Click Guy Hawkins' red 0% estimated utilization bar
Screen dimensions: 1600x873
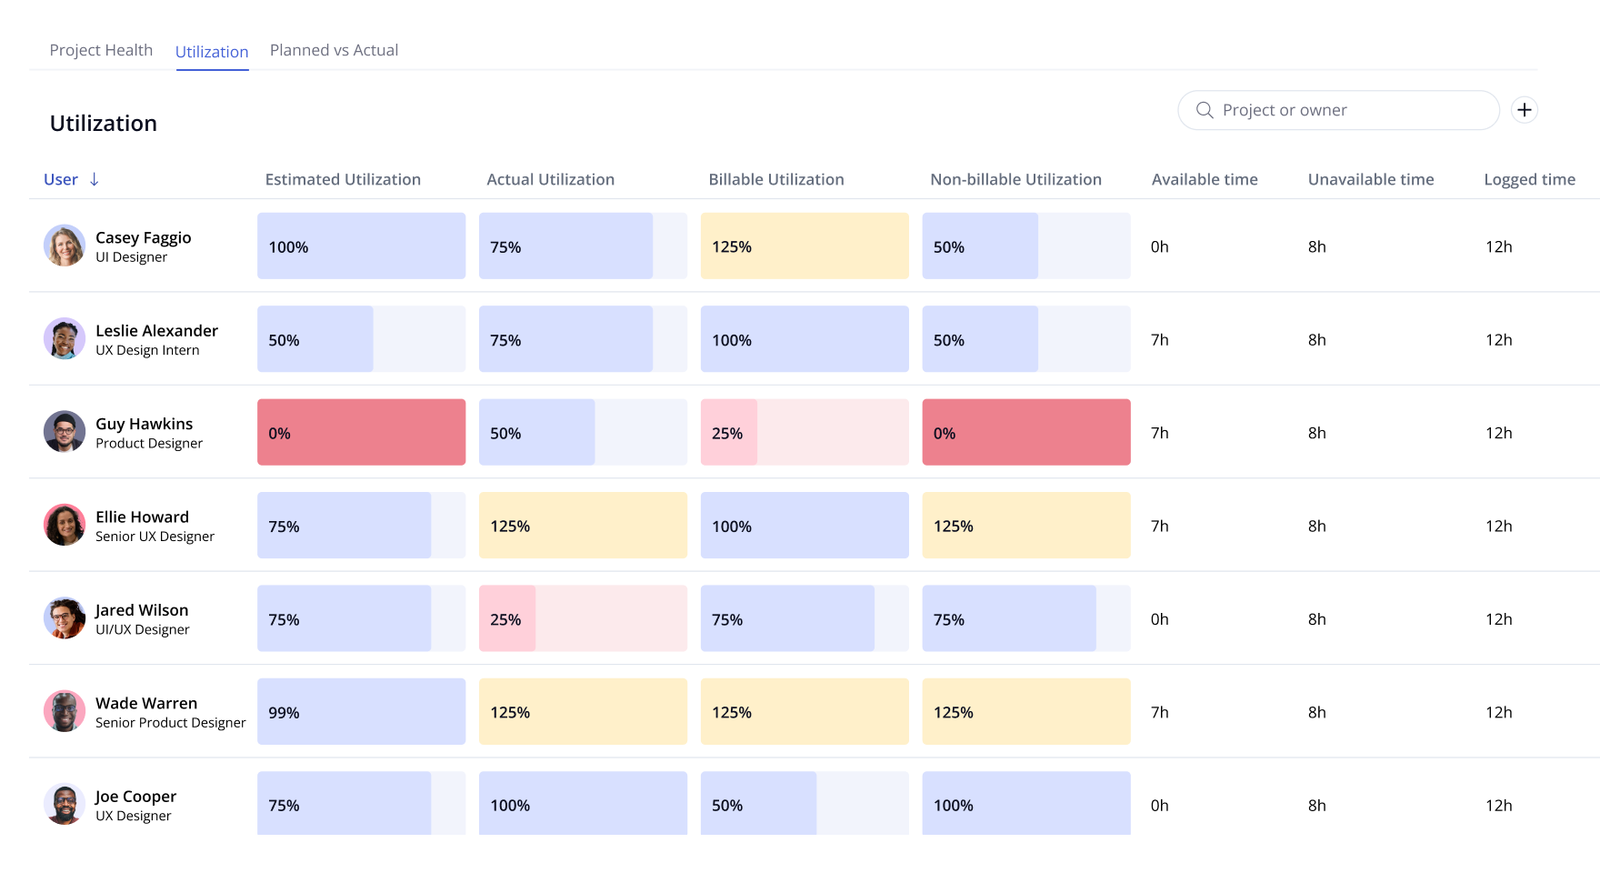point(361,431)
